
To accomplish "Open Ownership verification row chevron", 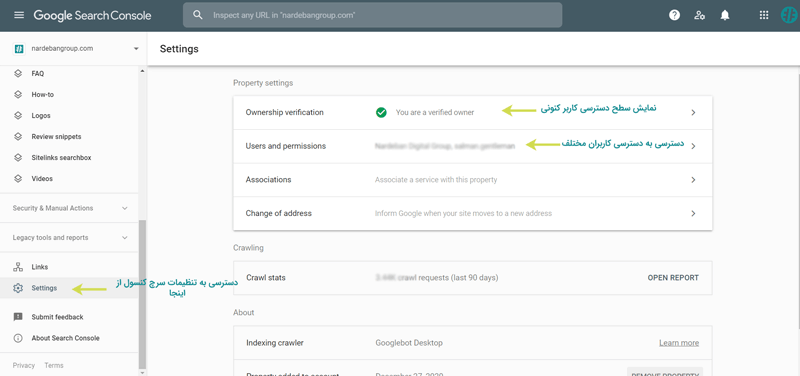I will (693, 112).
